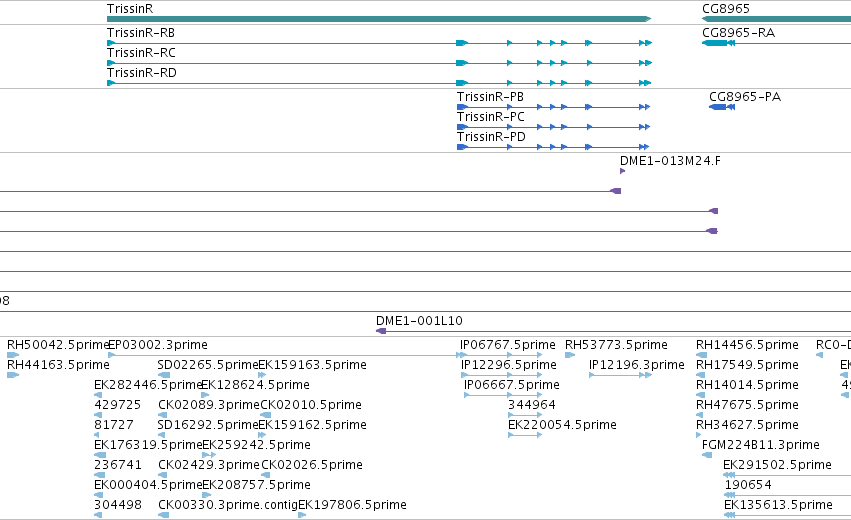Screen dimensions: 851x520
Task: Open EST EK291502.5prime
Action: click(x=777, y=466)
